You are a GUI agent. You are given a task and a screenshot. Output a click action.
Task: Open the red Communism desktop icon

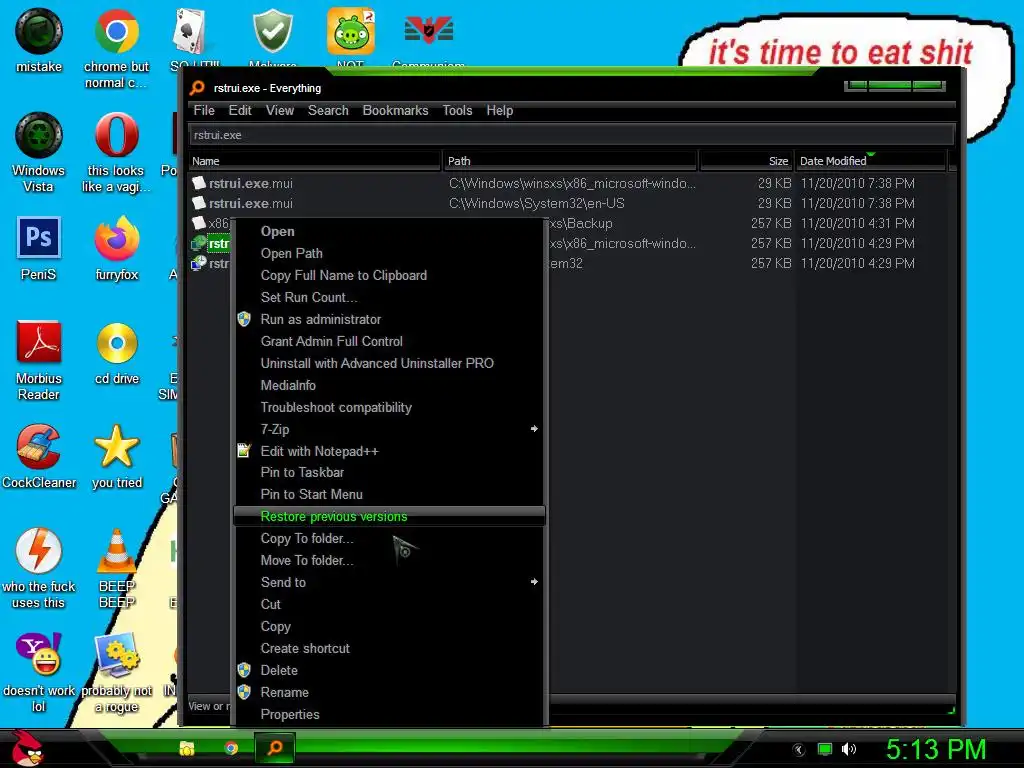428,30
